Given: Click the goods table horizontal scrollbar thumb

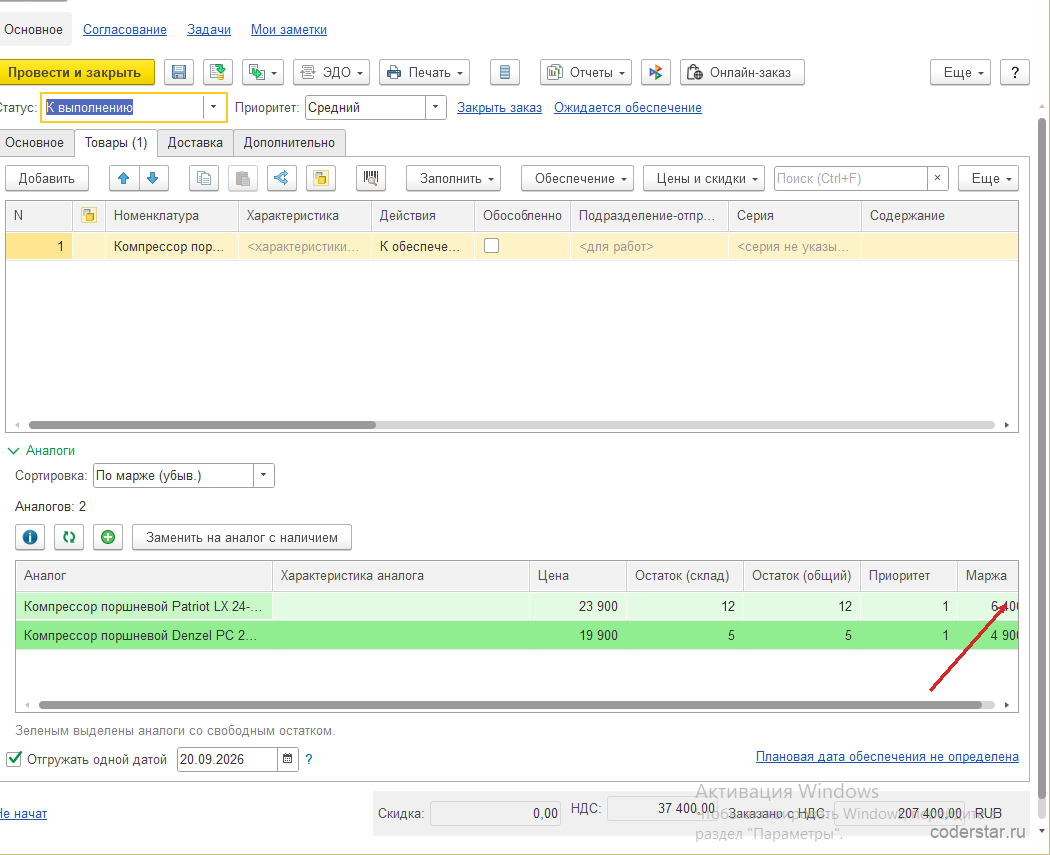Looking at the screenshot, I should point(202,425).
